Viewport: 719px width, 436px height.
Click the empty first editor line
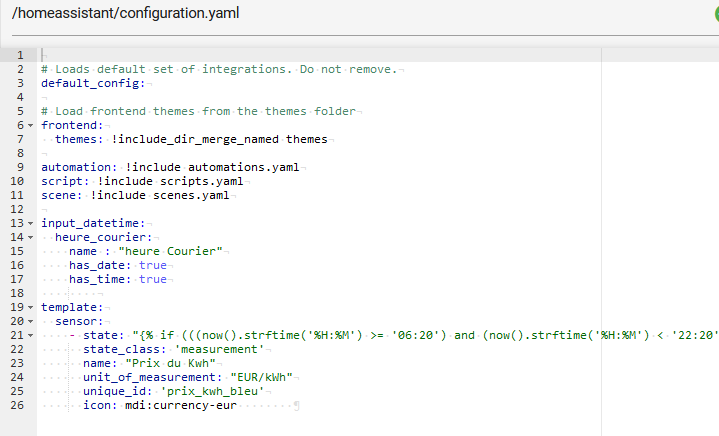tap(319, 55)
